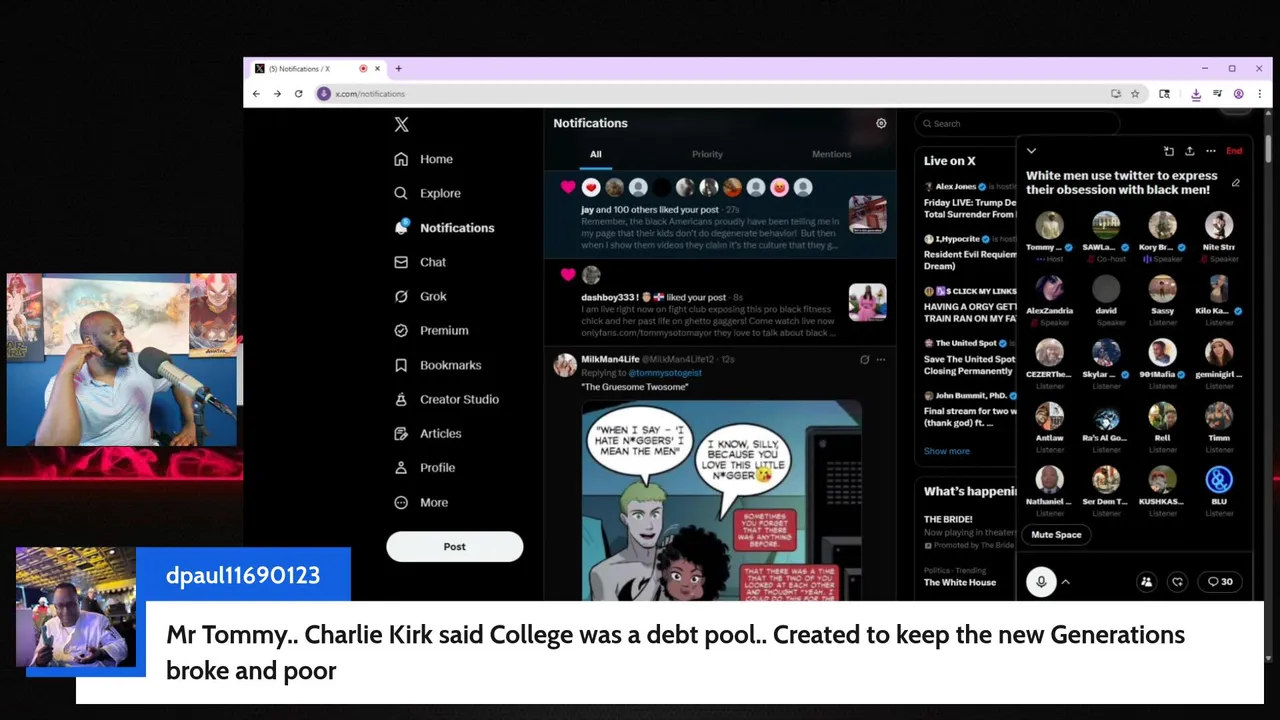The image size is (1280, 720).
Task: Switch to the Priority tab
Action: [x=707, y=154]
